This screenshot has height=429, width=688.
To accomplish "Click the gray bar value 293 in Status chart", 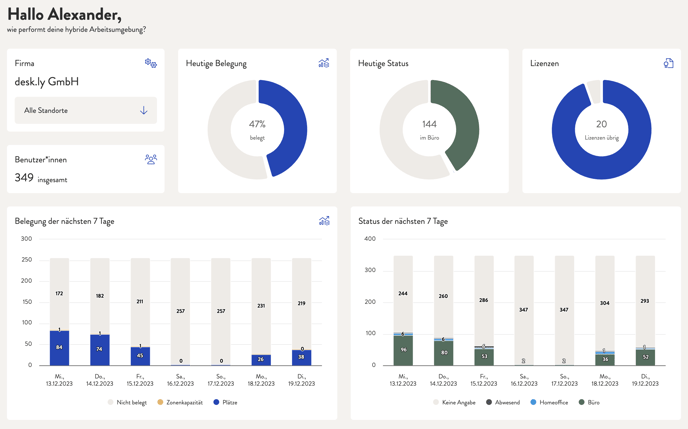I will (x=645, y=301).
